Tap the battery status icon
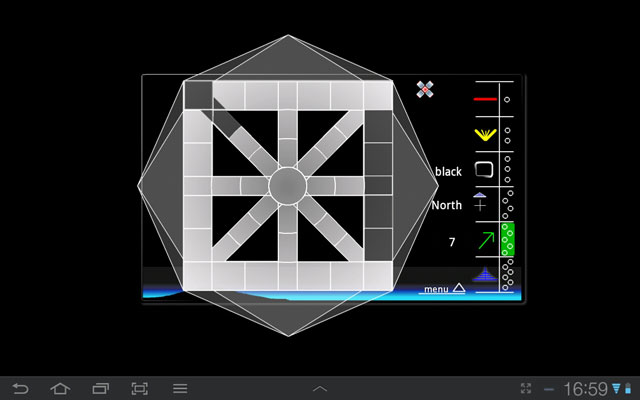This screenshot has width=640, height=400. pos(628,389)
